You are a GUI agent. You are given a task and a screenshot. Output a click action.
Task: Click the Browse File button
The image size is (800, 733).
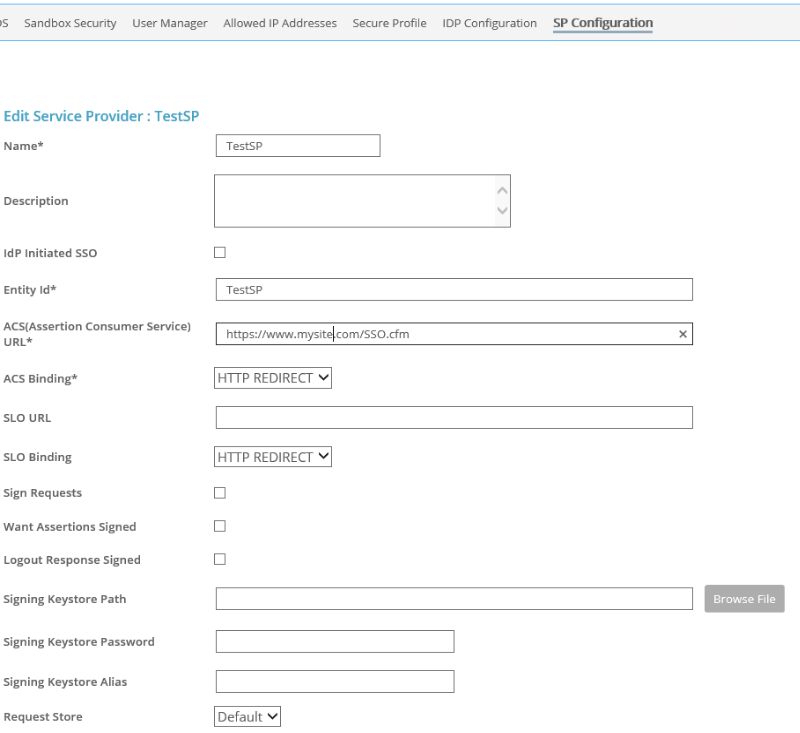744,599
